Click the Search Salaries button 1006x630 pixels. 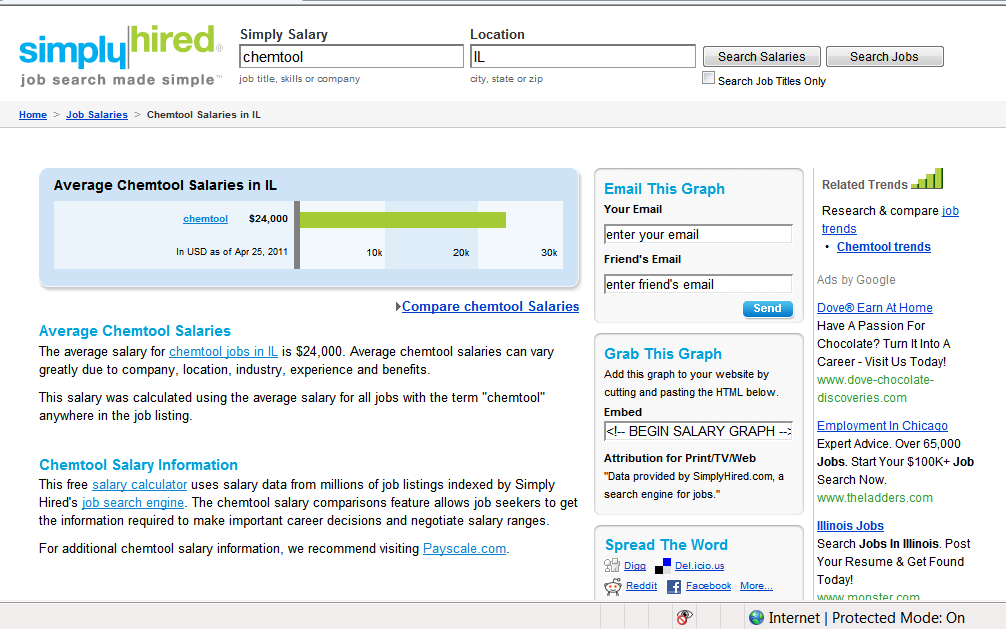pos(762,56)
